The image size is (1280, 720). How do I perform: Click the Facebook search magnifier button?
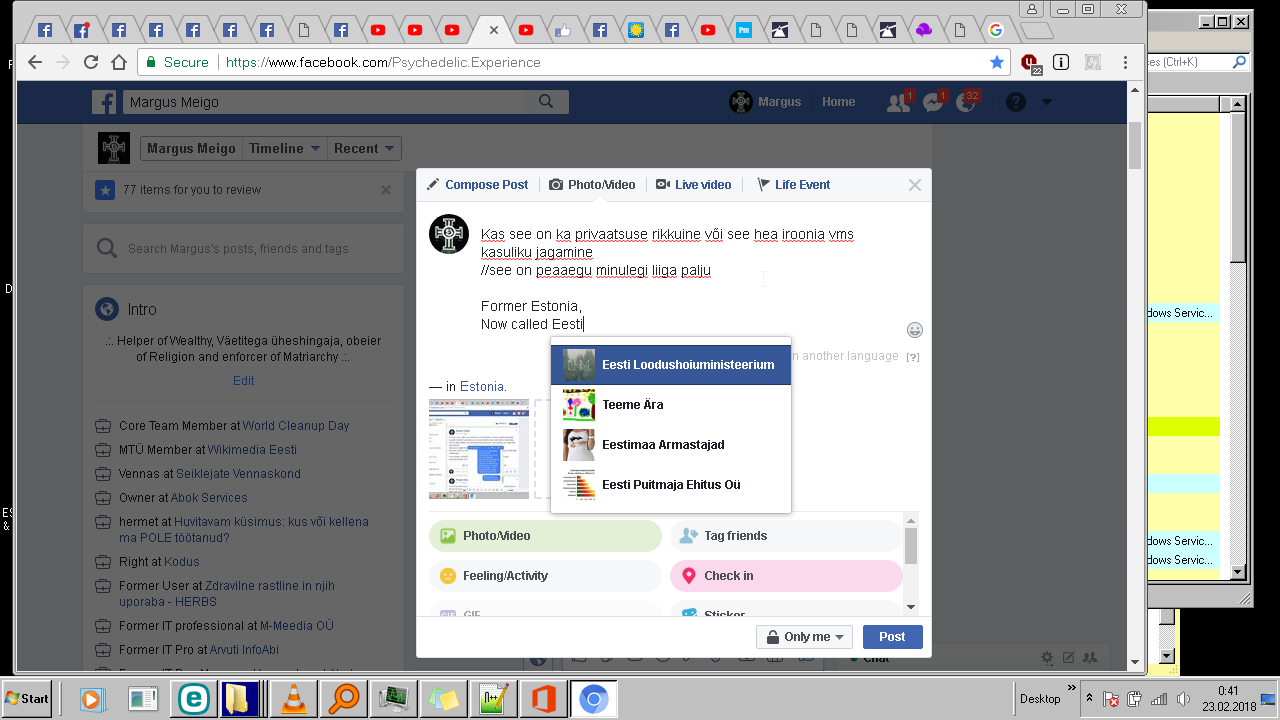click(546, 102)
